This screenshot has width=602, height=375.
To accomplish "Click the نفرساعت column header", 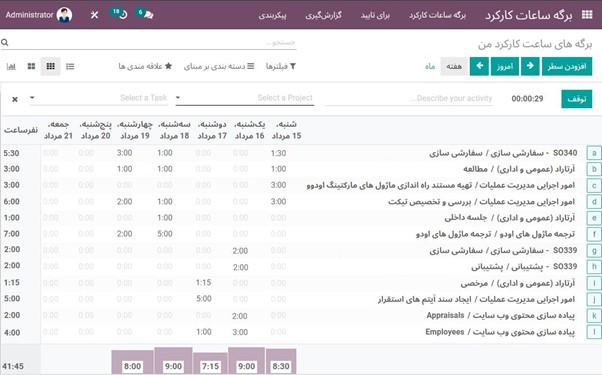I will click(21, 130).
